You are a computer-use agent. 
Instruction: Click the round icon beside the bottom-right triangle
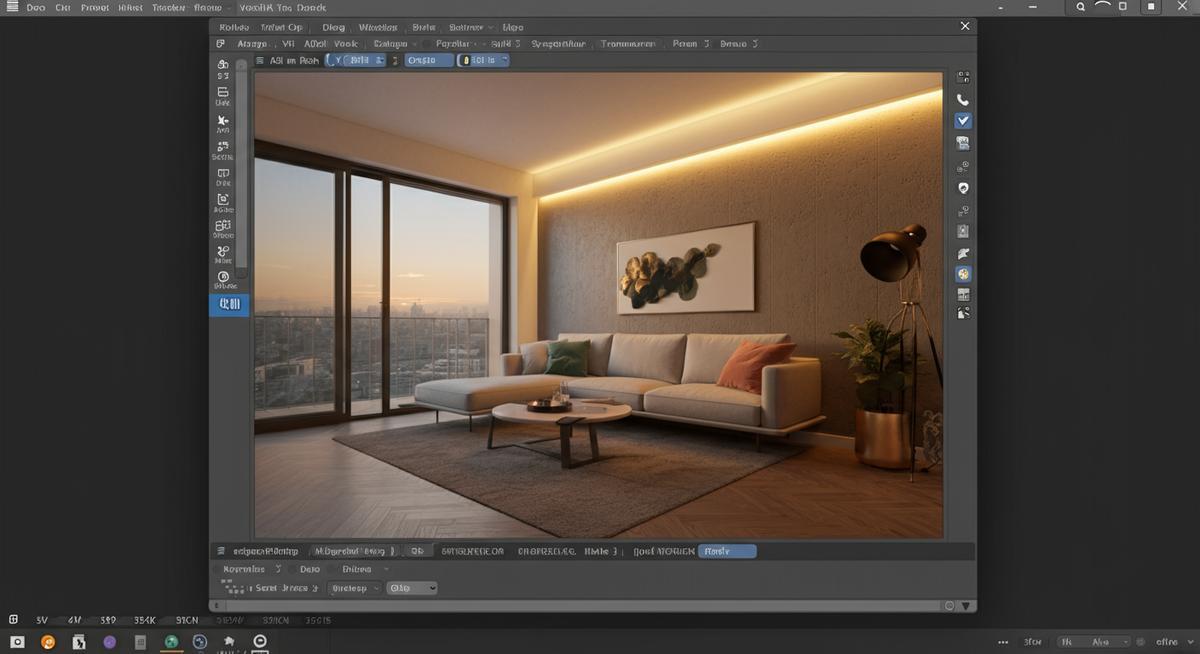click(949, 606)
